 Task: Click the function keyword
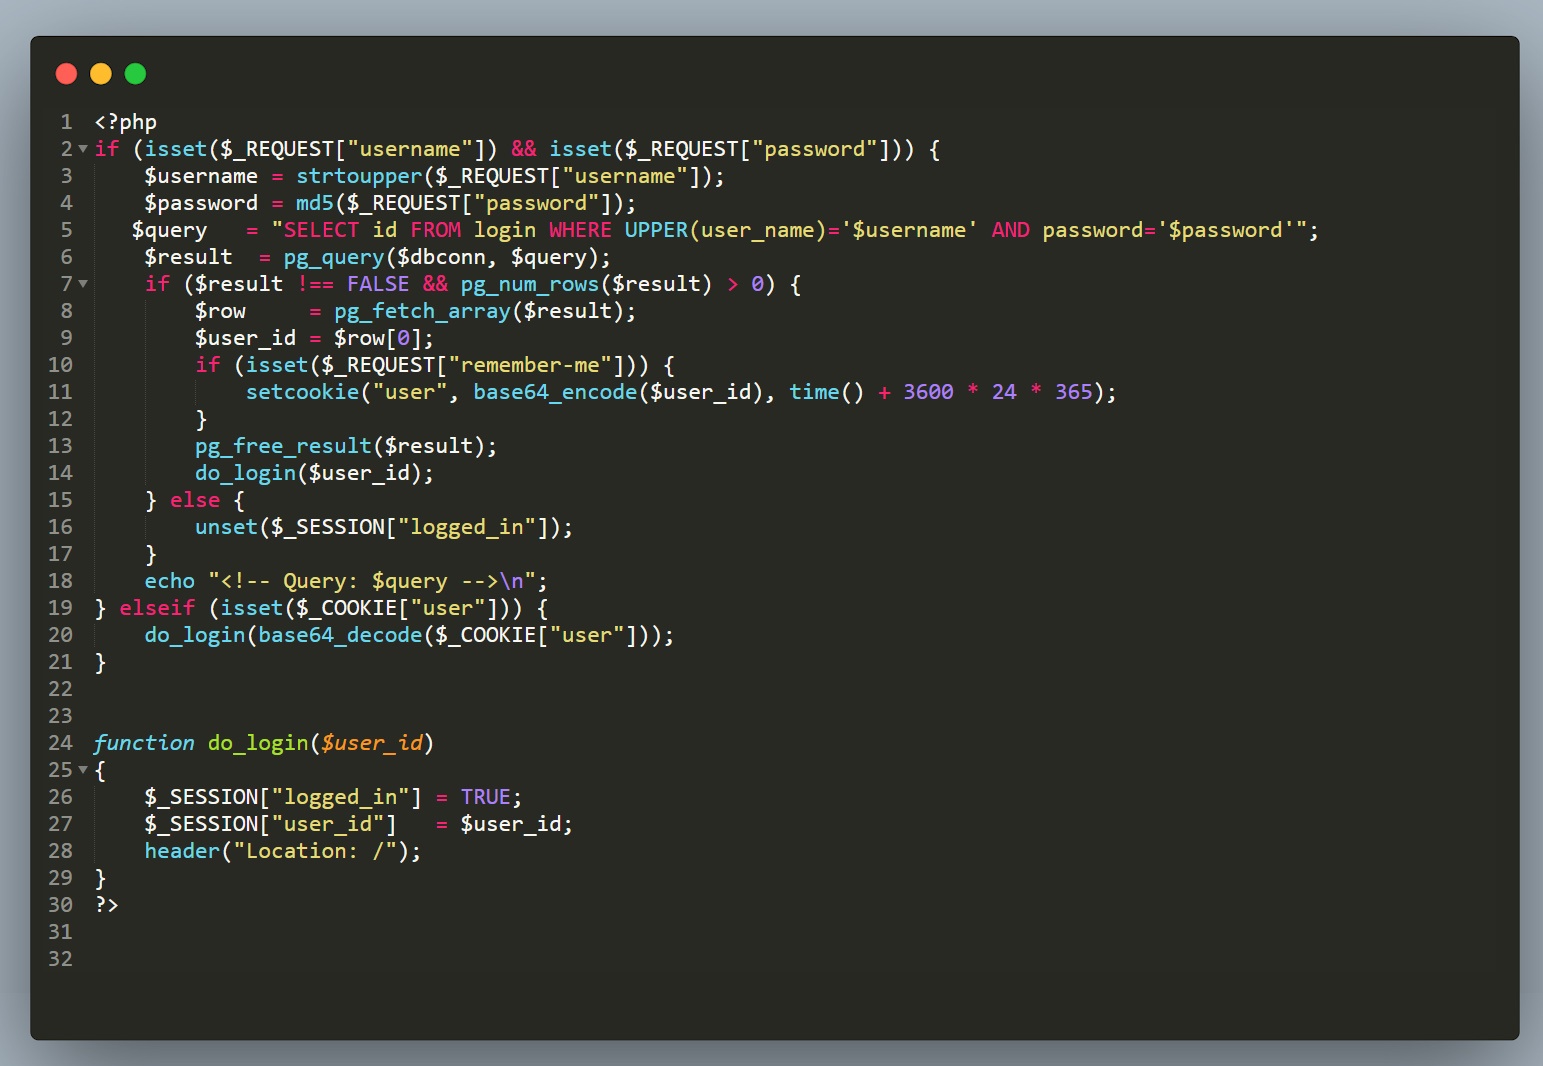[144, 743]
